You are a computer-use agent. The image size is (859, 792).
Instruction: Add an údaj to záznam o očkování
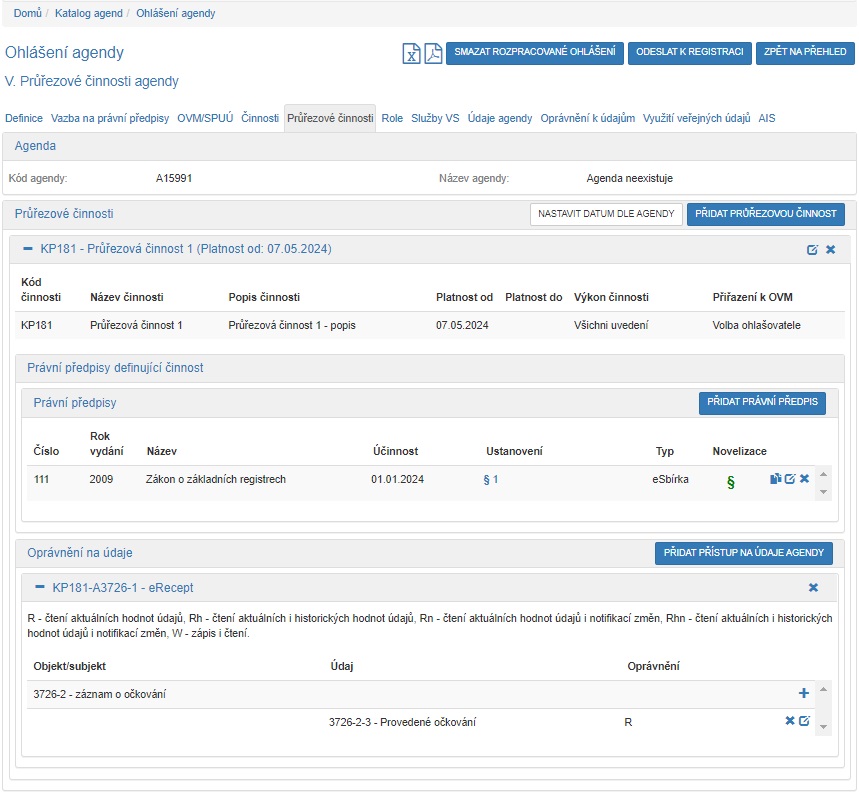(x=804, y=693)
